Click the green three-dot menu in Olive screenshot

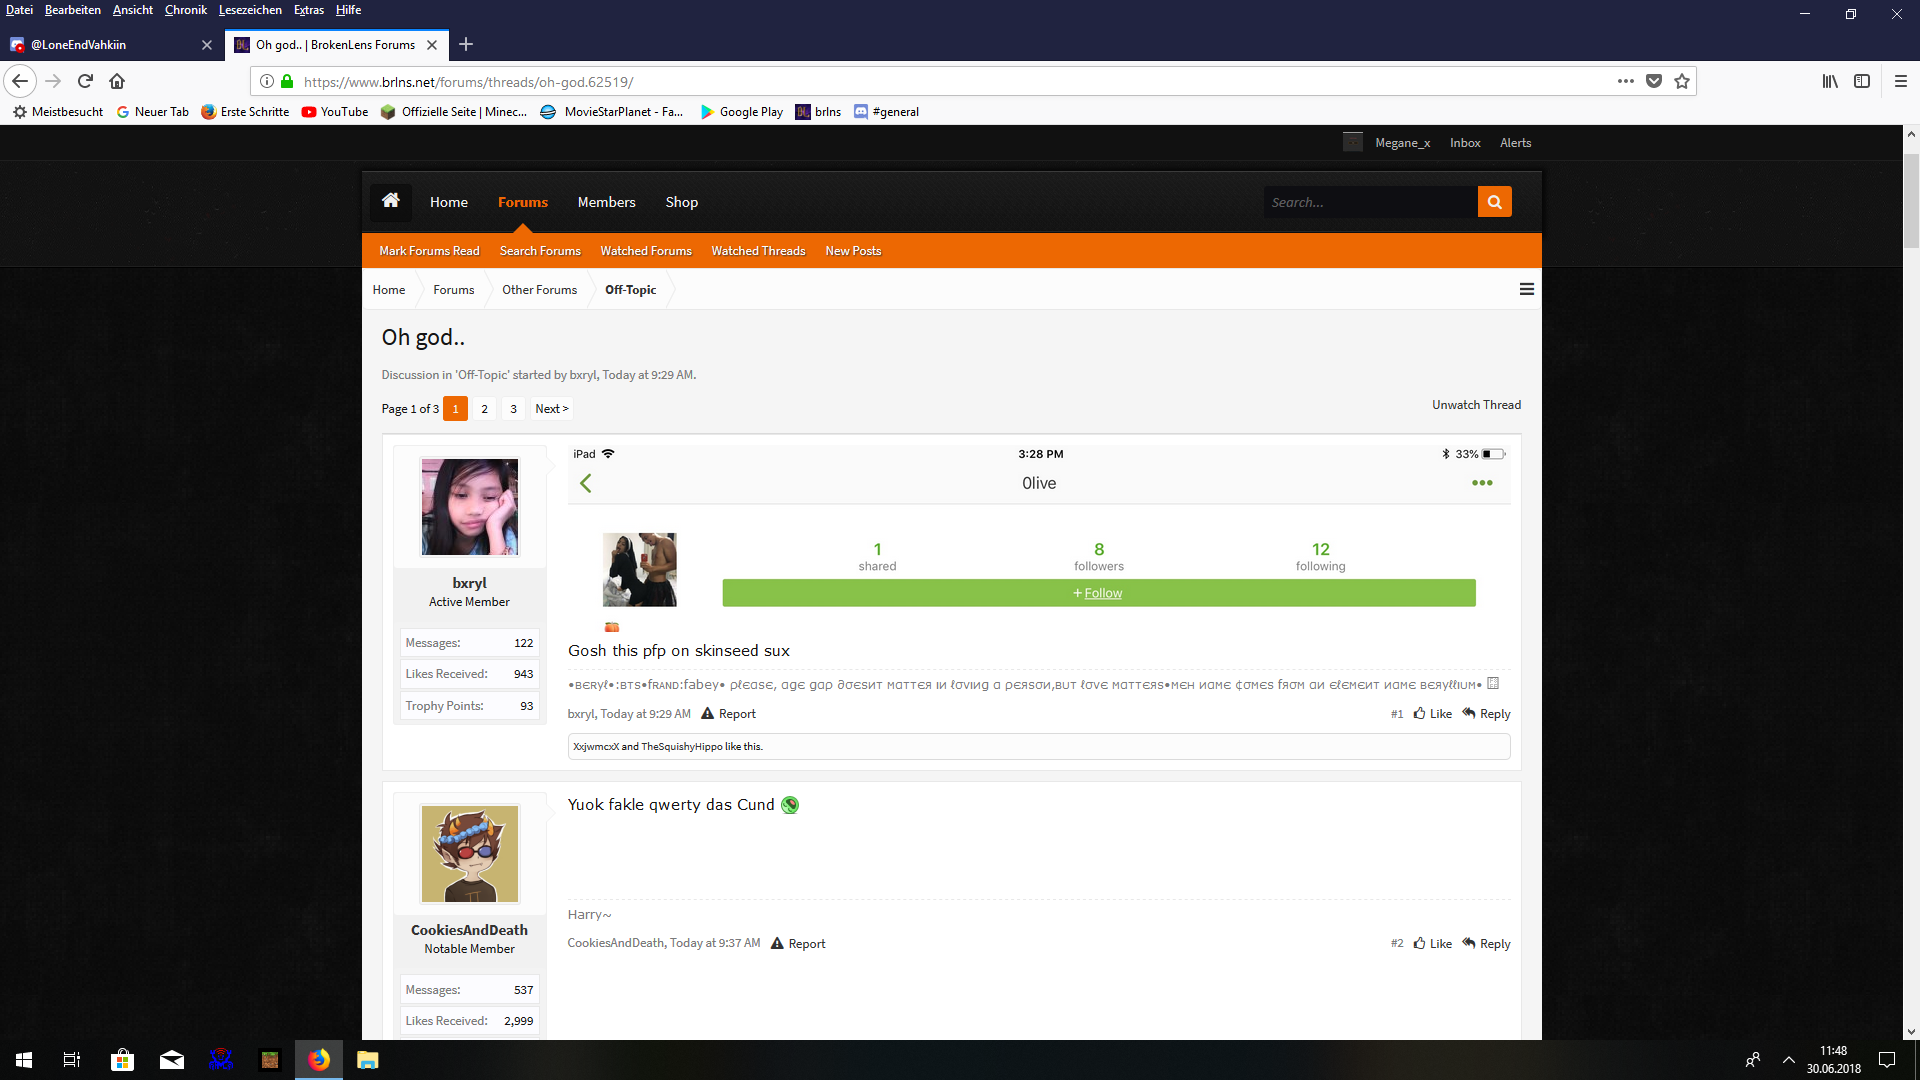1482,483
